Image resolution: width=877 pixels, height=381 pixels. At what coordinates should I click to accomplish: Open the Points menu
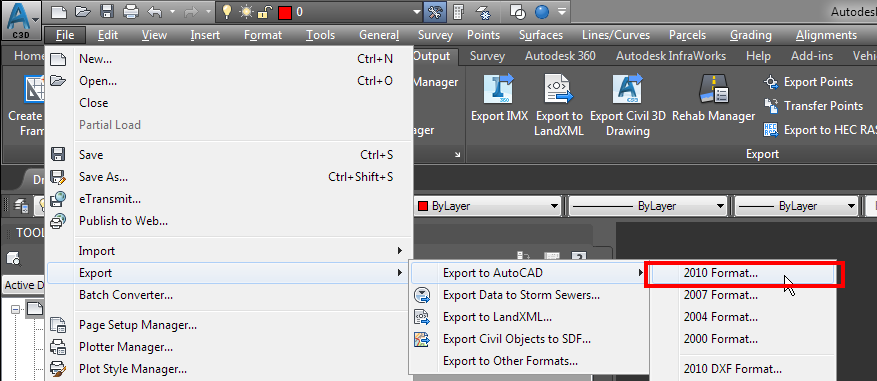tap(483, 35)
